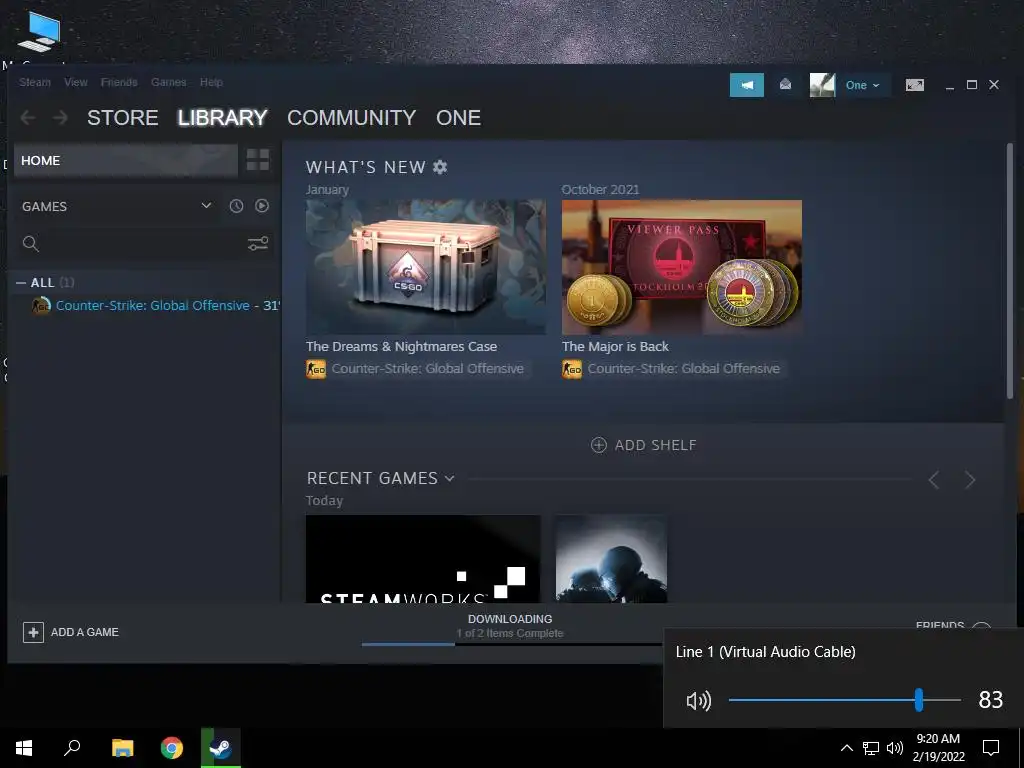
Task: Open the ONE profile tab
Action: pos(458,118)
